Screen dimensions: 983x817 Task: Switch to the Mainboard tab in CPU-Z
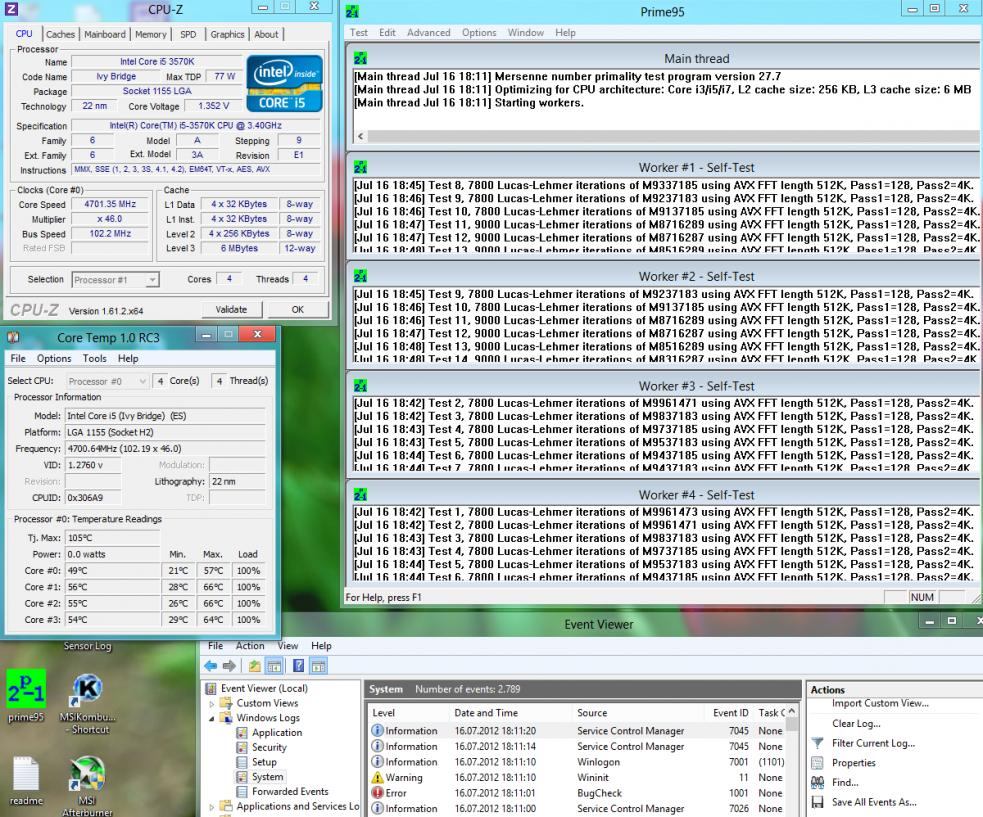(105, 34)
